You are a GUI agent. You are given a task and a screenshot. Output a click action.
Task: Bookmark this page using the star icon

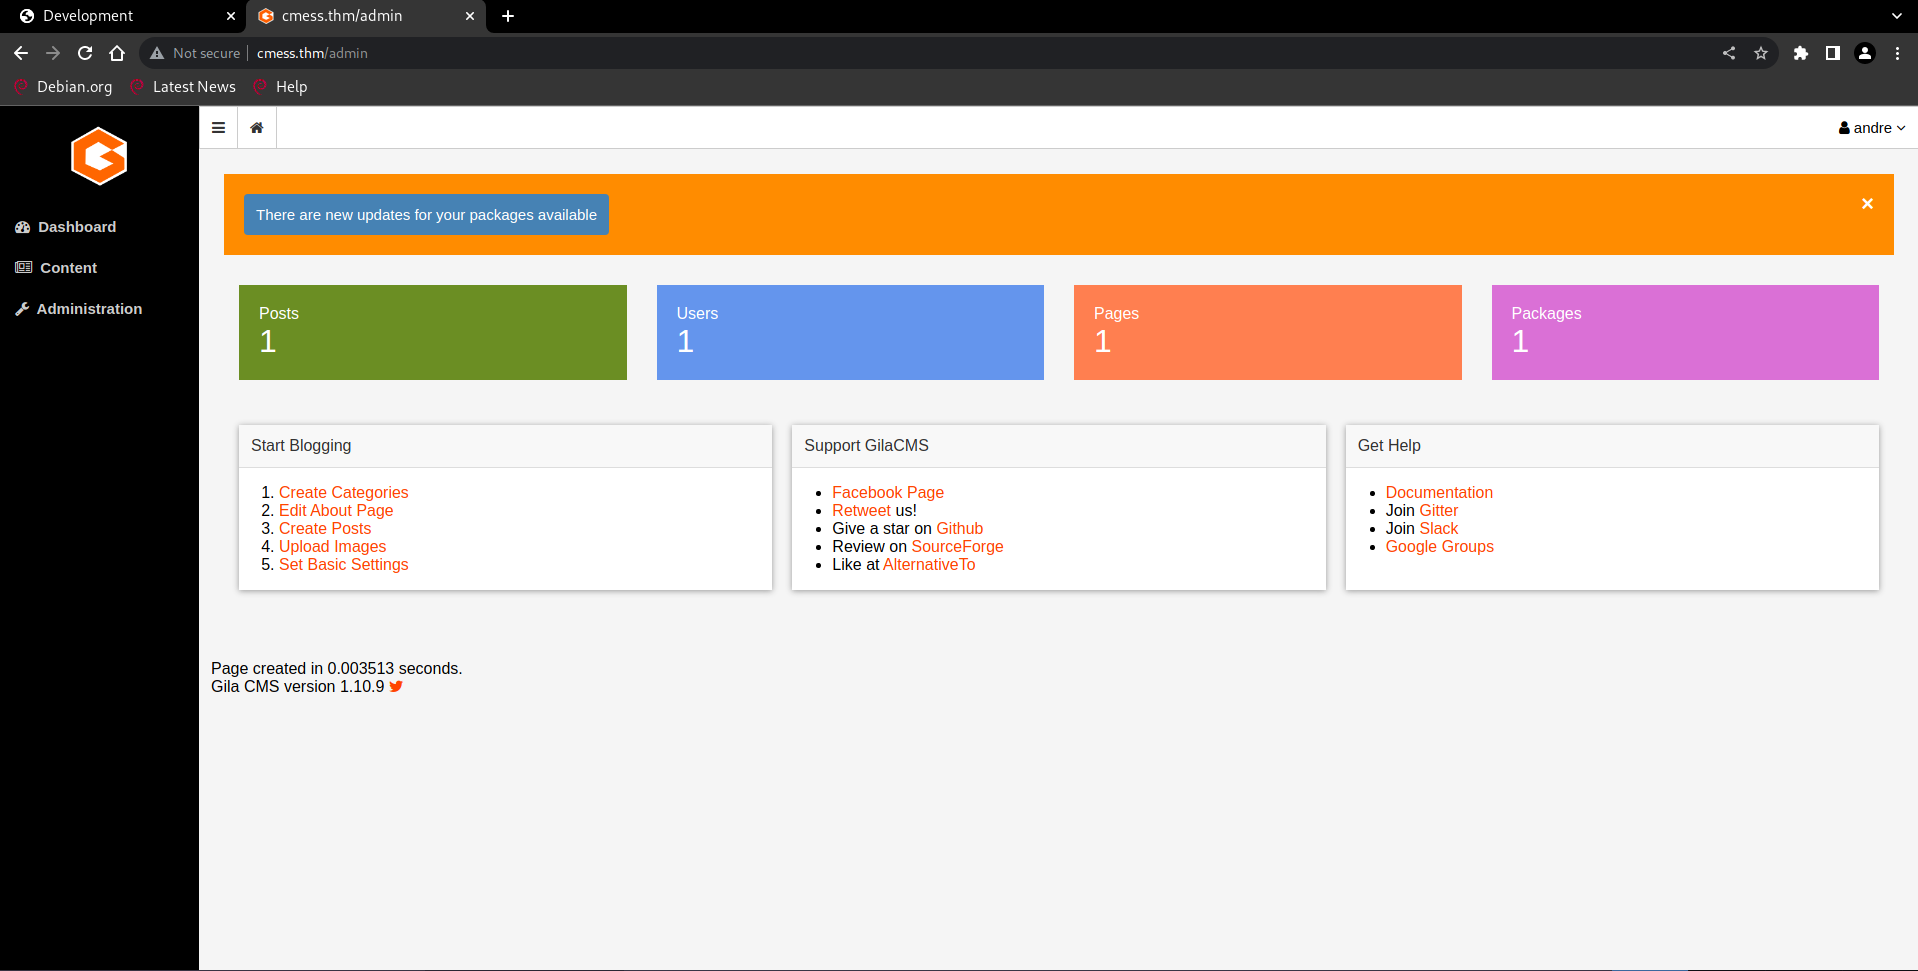pyautogui.click(x=1762, y=53)
